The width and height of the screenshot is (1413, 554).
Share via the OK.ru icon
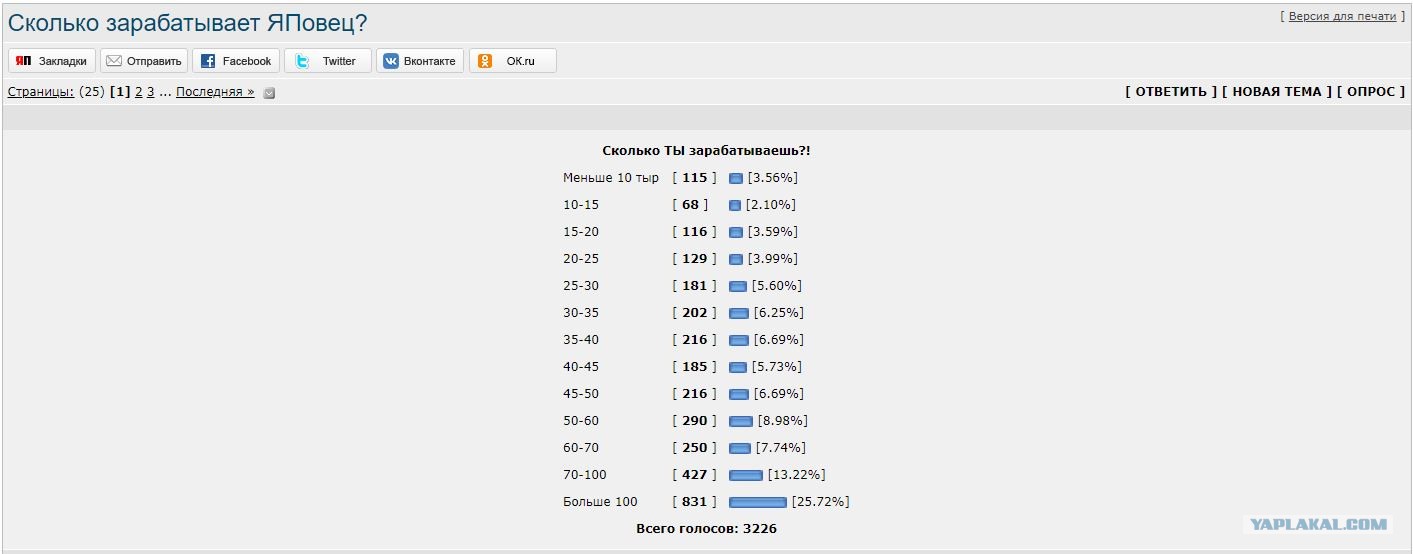click(x=485, y=61)
